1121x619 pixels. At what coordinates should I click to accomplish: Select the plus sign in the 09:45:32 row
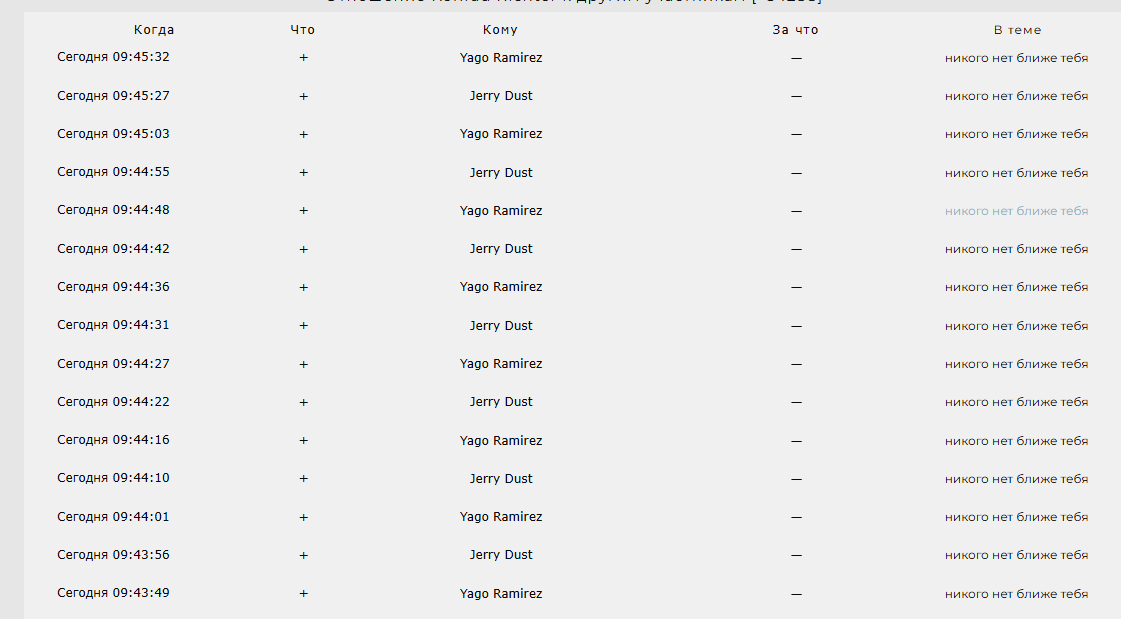pyautogui.click(x=303, y=58)
